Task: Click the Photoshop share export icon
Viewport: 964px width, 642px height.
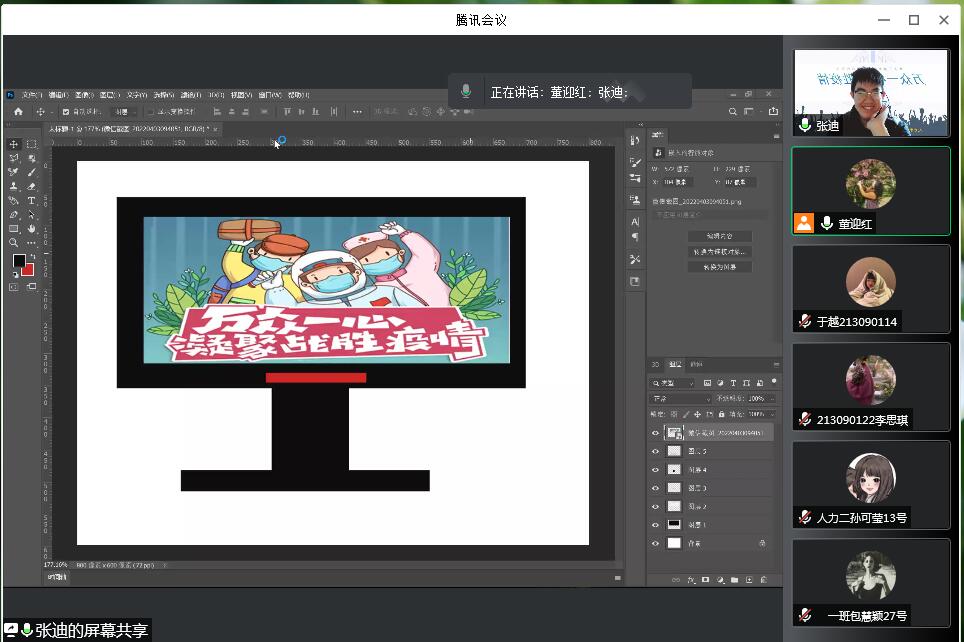Action: pos(773,111)
